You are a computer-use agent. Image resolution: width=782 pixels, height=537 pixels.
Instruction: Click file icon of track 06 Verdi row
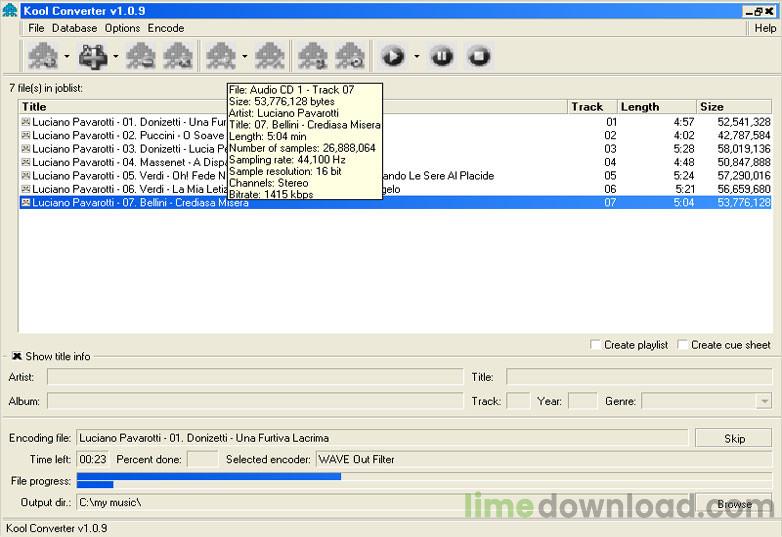click(25, 189)
